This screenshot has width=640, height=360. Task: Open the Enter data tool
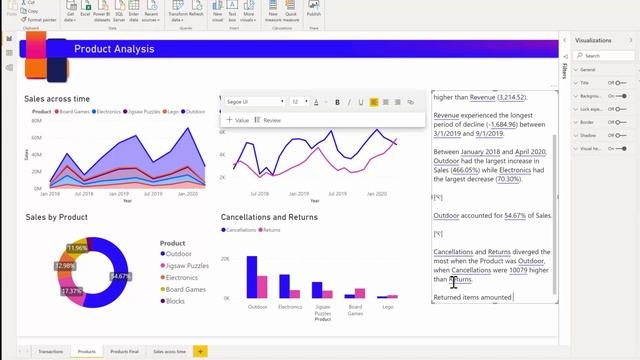(x=134, y=11)
